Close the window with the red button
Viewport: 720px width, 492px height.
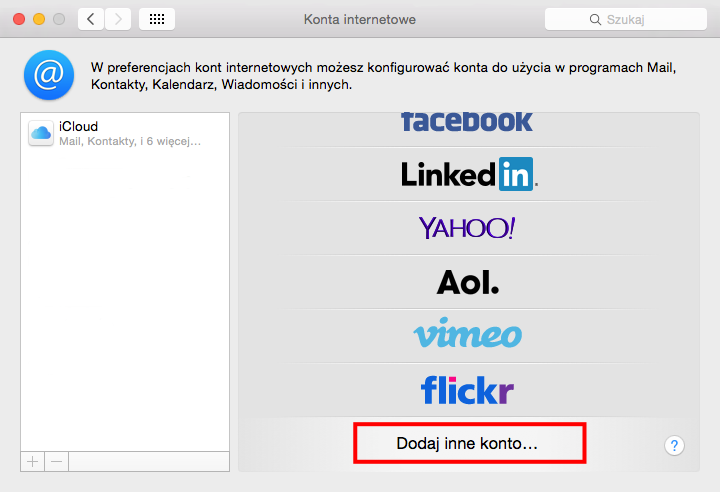(19, 19)
